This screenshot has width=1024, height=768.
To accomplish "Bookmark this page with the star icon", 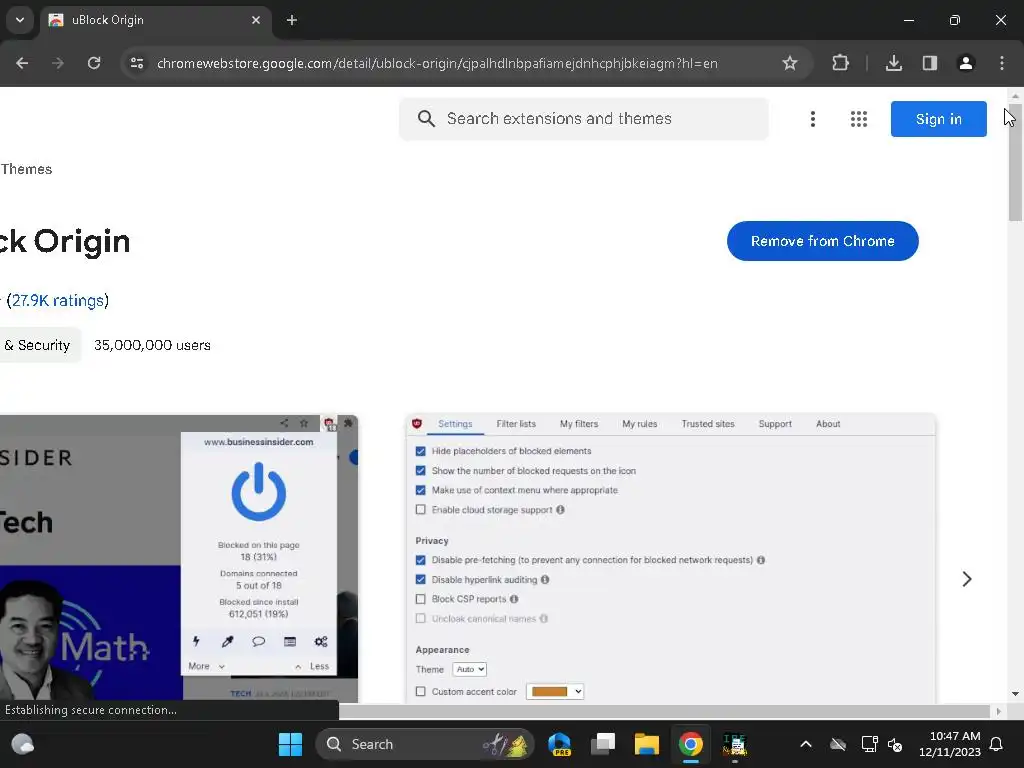I will [790, 63].
